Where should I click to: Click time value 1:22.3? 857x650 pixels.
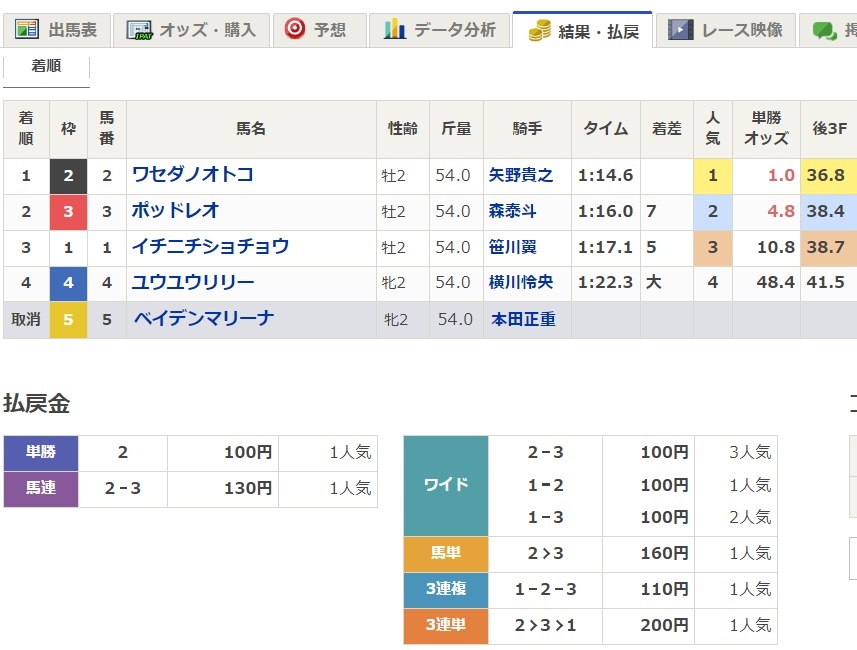point(605,283)
